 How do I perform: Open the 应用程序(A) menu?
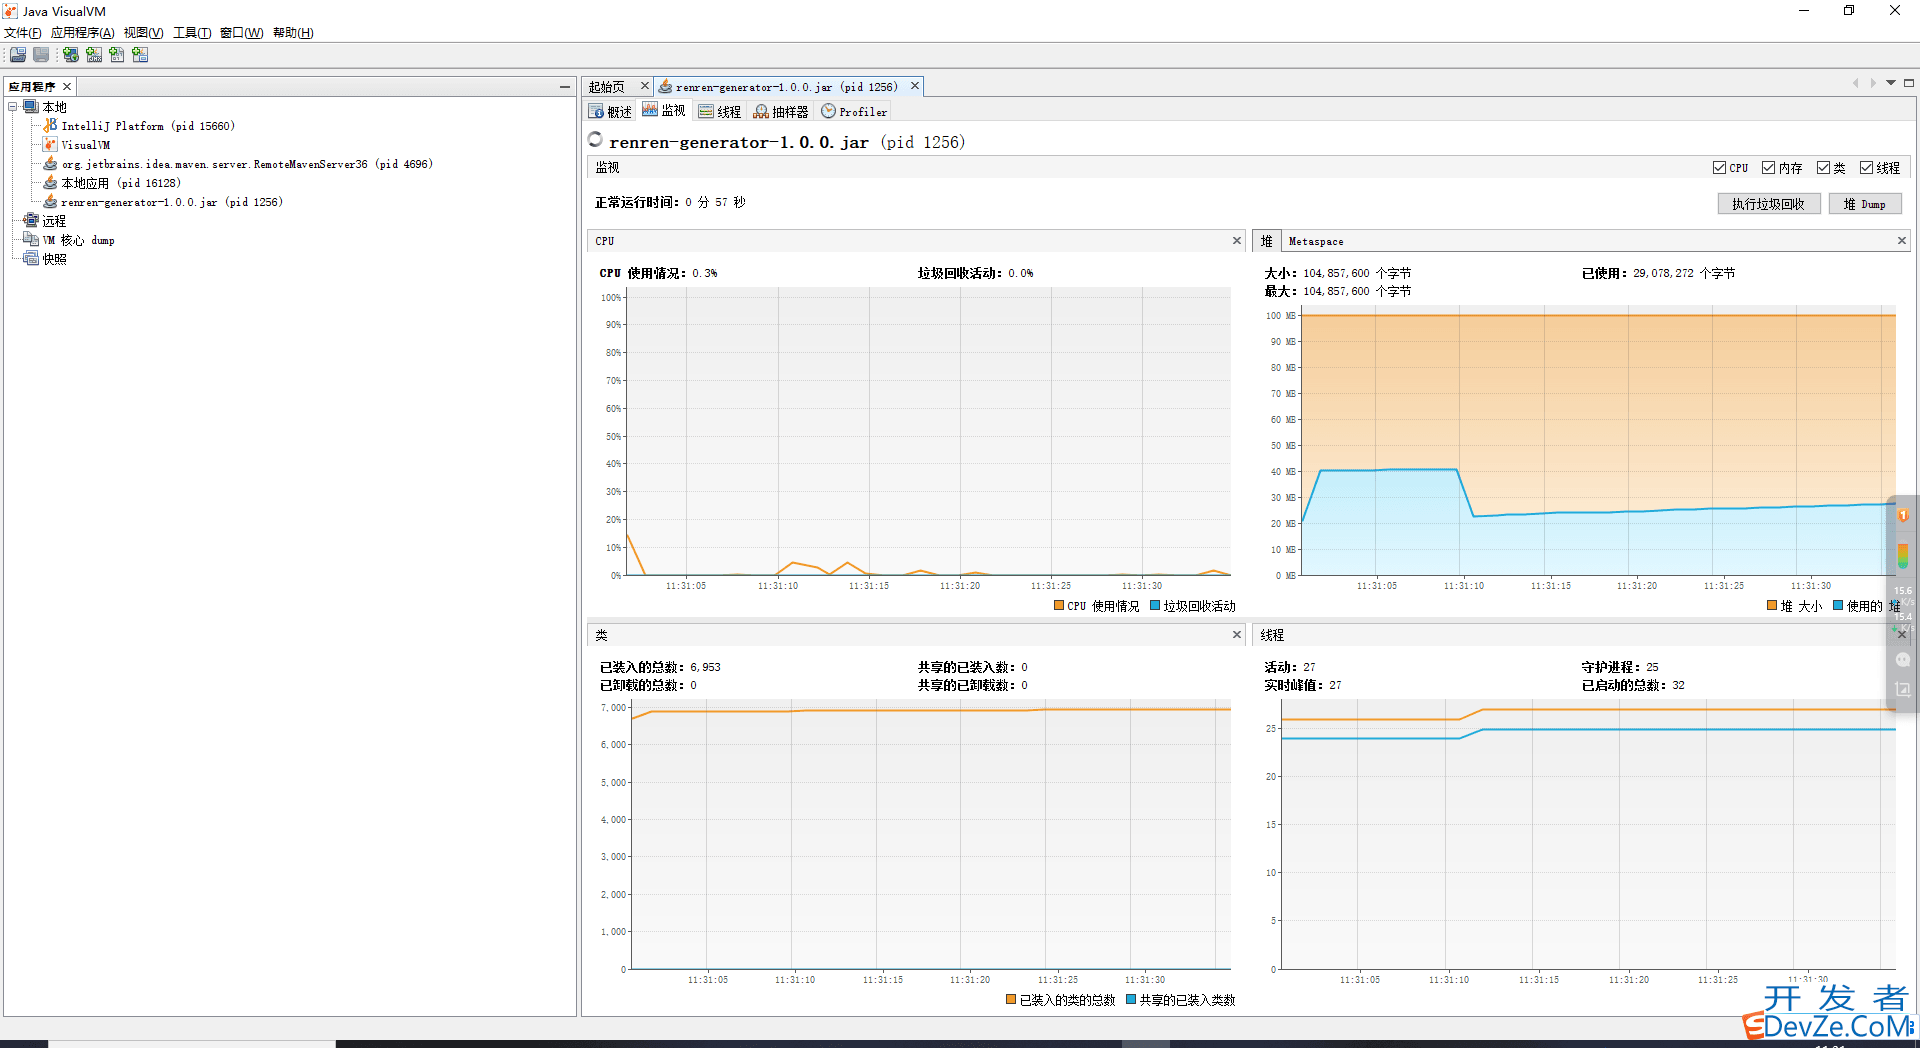pos(82,33)
